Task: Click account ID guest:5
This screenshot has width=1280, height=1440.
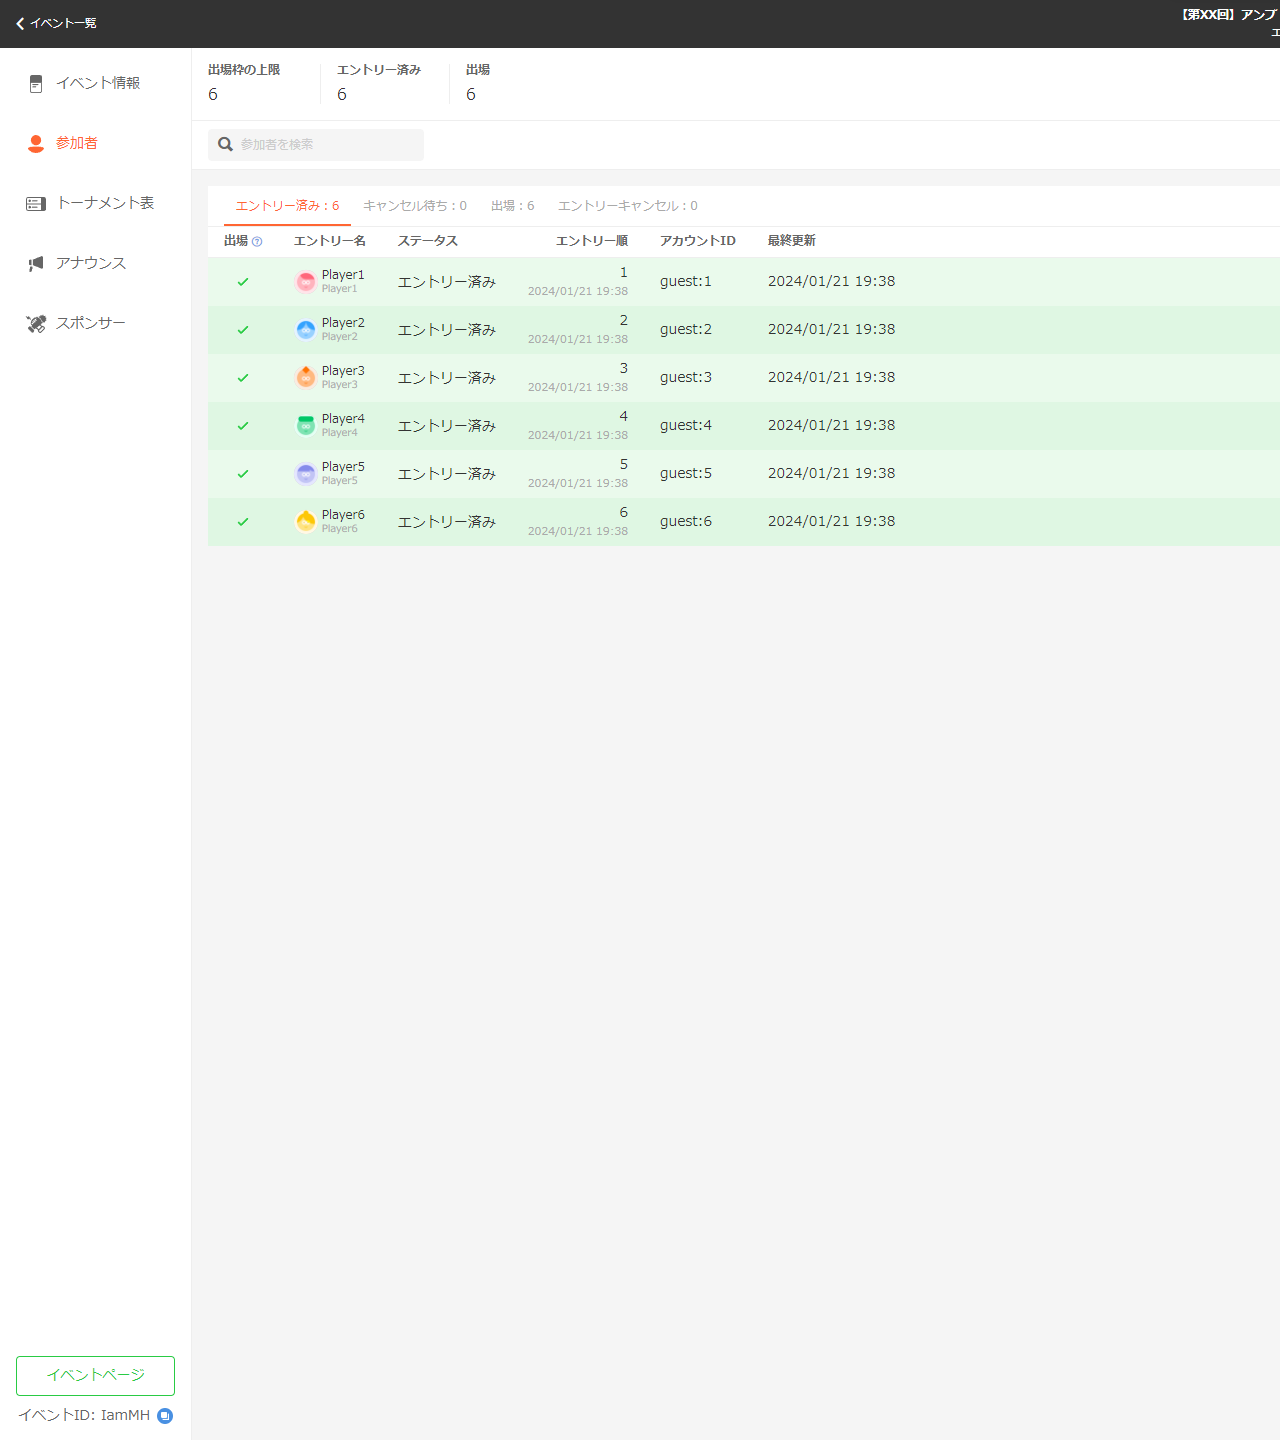Action: [686, 474]
